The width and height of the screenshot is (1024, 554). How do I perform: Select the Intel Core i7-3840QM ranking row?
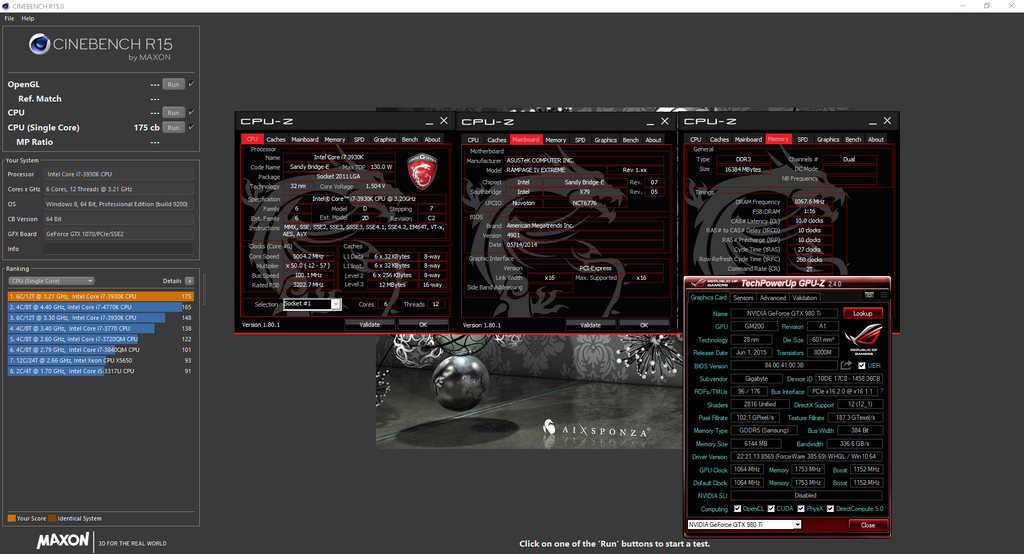point(101,350)
